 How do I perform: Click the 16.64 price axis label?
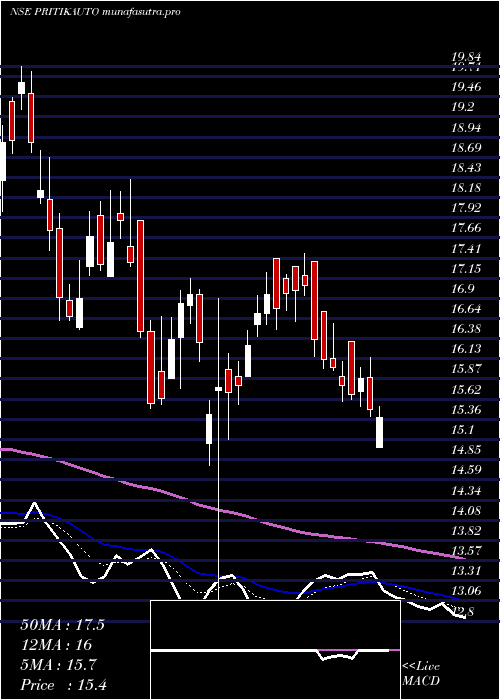tap(466, 309)
